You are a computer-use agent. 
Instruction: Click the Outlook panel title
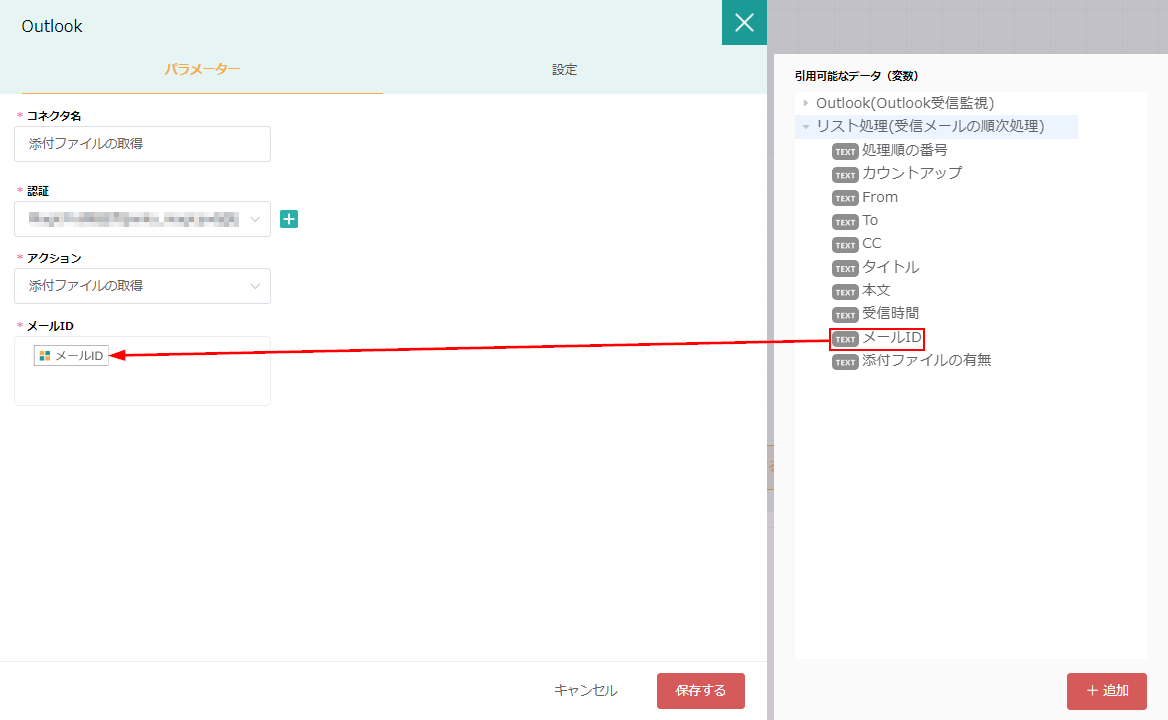(51, 26)
